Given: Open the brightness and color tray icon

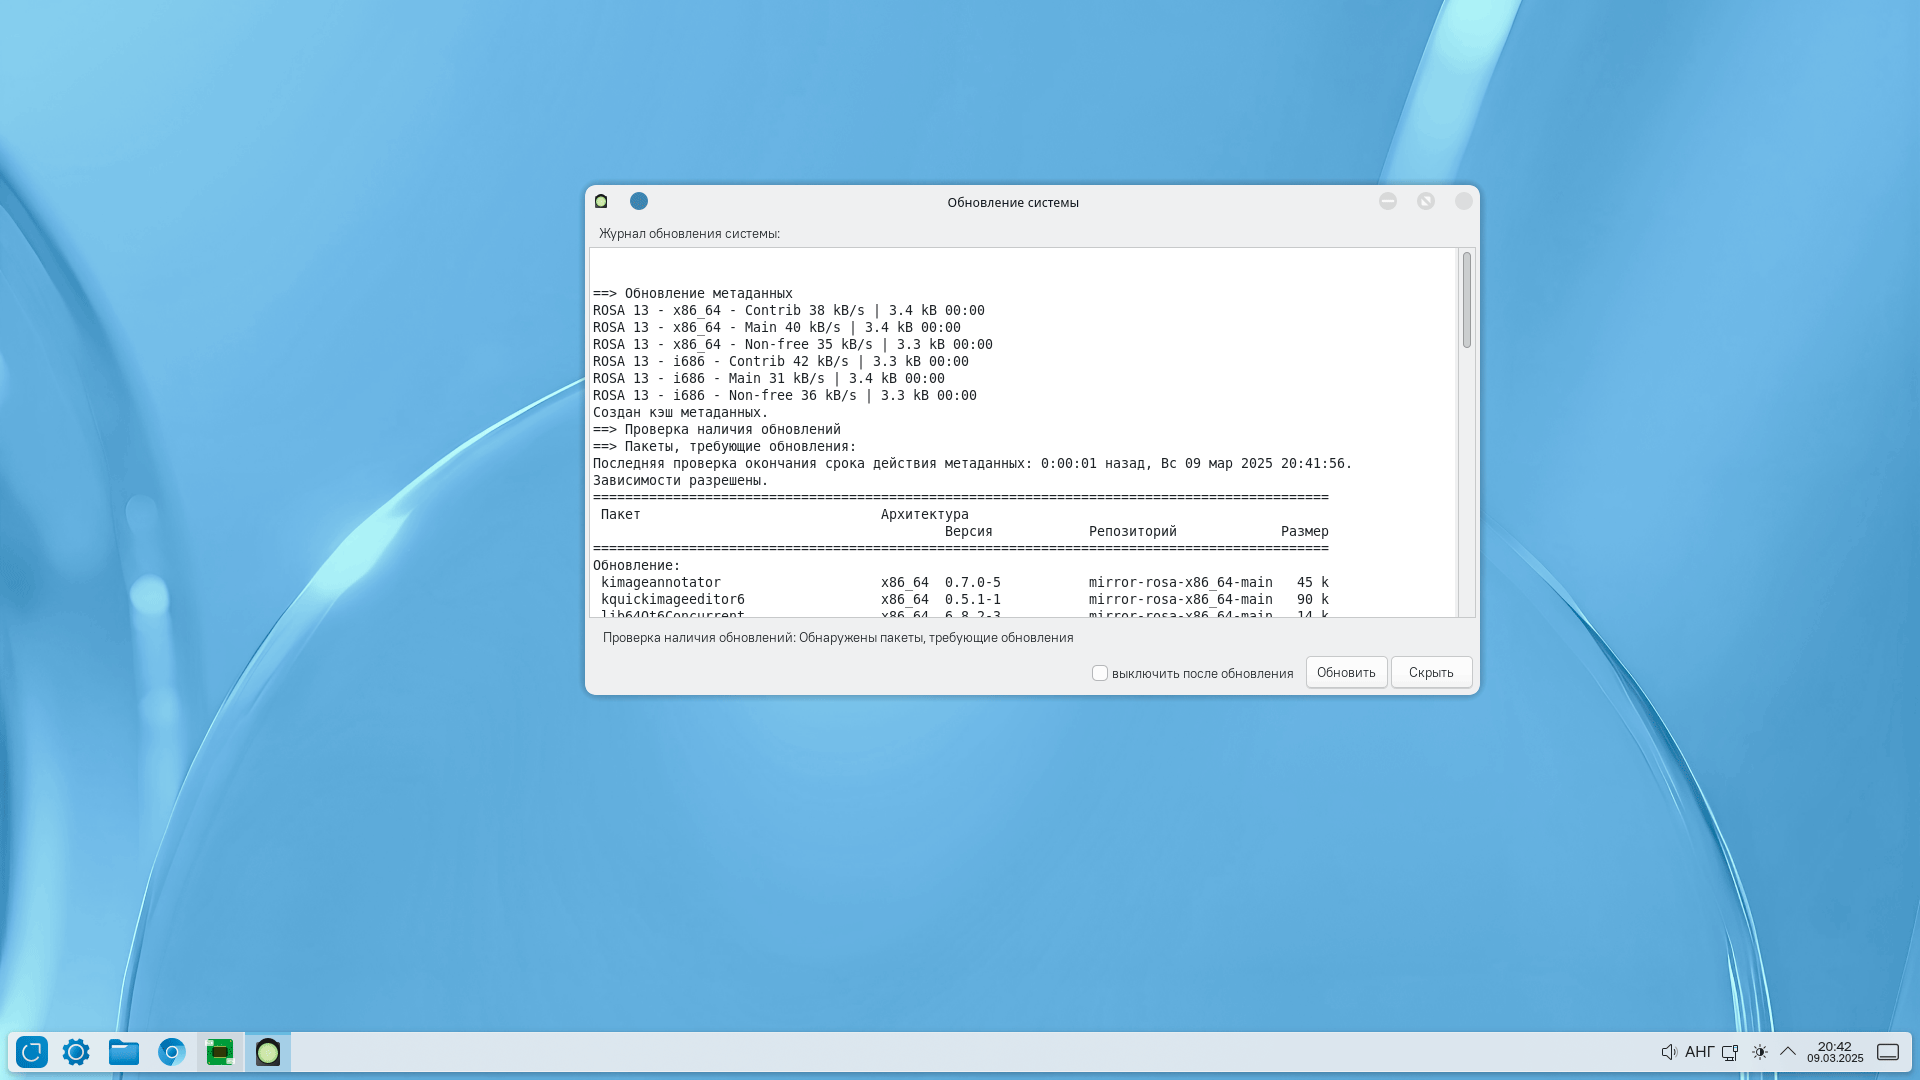Looking at the screenshot, I should pyautogui.click(x=1760, y=1052).
